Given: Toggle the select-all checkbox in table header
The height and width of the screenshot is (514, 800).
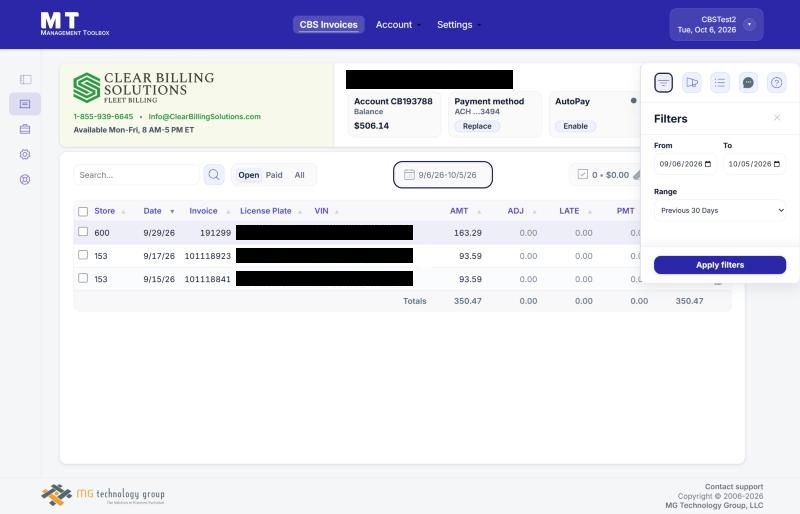Looking at the screenshot, I should pyautogui.click(x=83, y=211).
